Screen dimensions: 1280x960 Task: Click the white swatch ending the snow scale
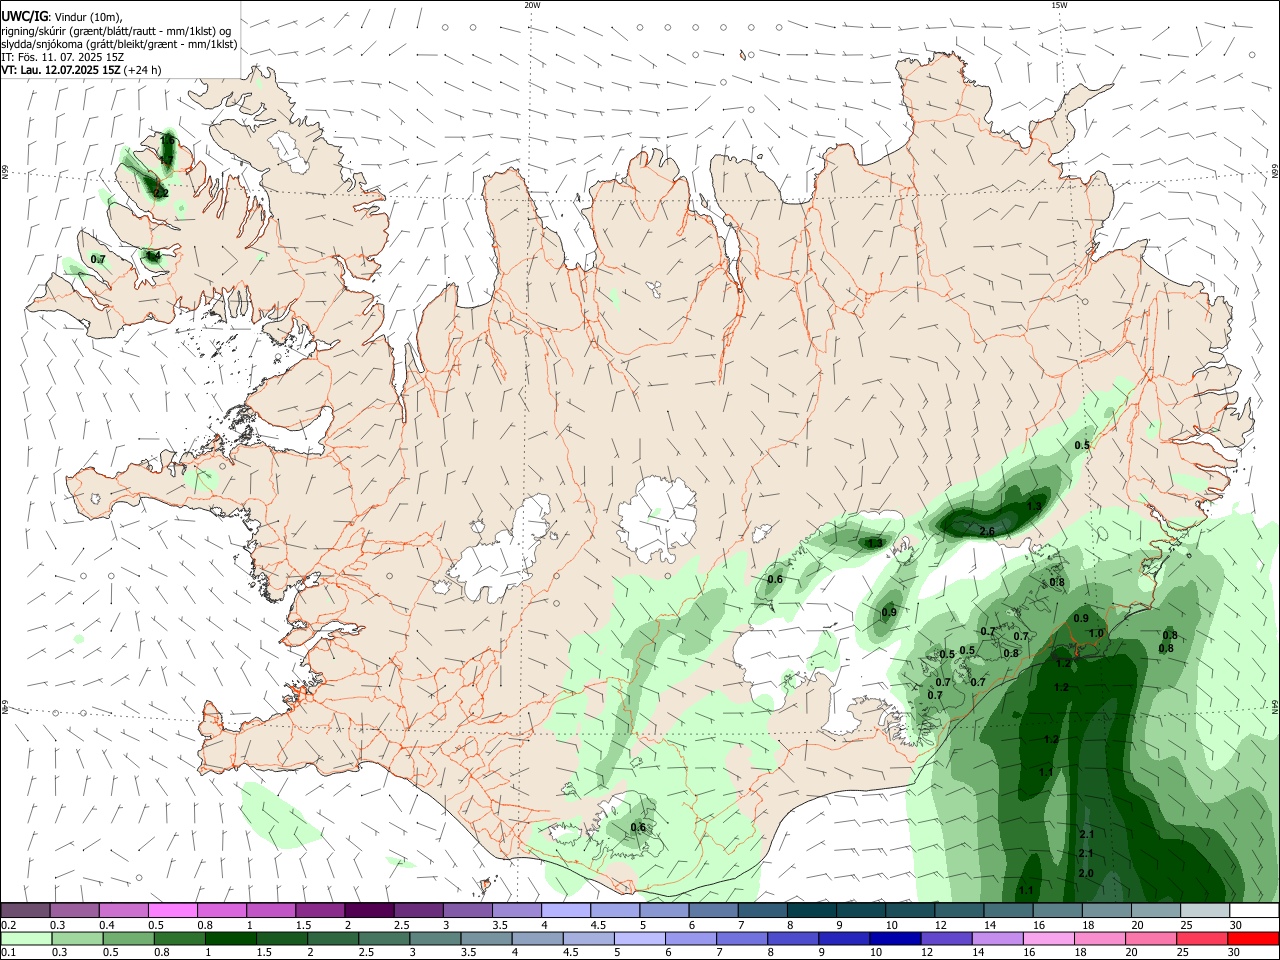pyautogui.click(x=1254, y=911)
